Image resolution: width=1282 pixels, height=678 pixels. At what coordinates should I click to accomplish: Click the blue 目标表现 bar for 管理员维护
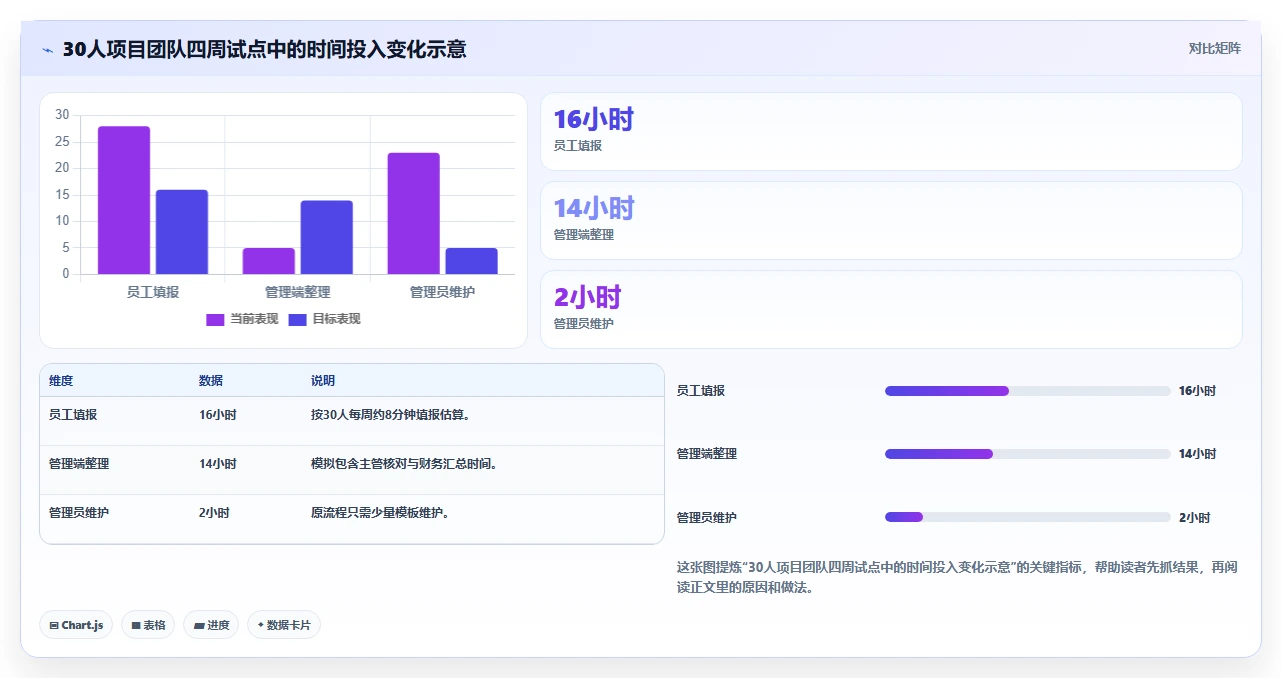click(472, 261)
